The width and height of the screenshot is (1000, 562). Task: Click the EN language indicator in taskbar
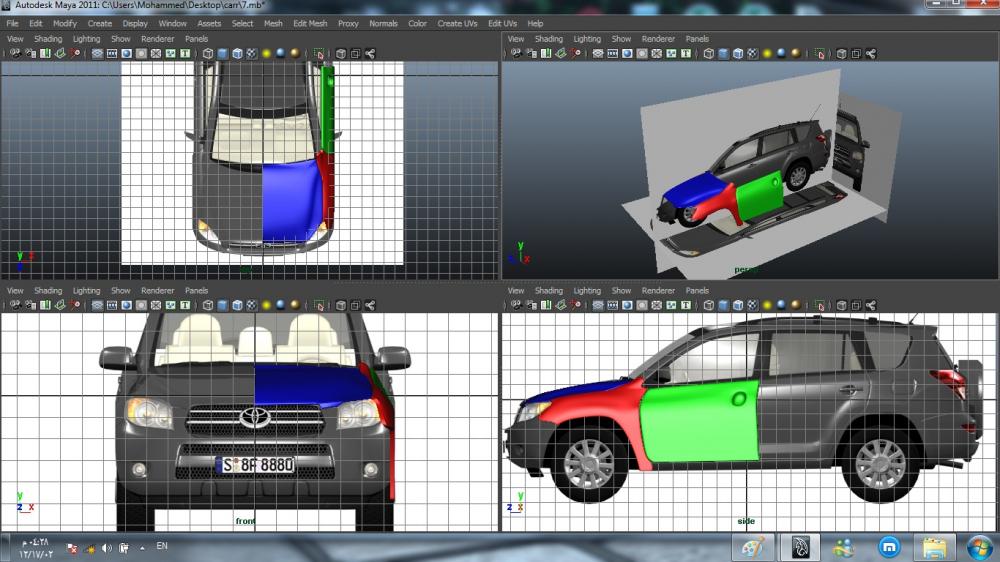(x=162, y=547)
